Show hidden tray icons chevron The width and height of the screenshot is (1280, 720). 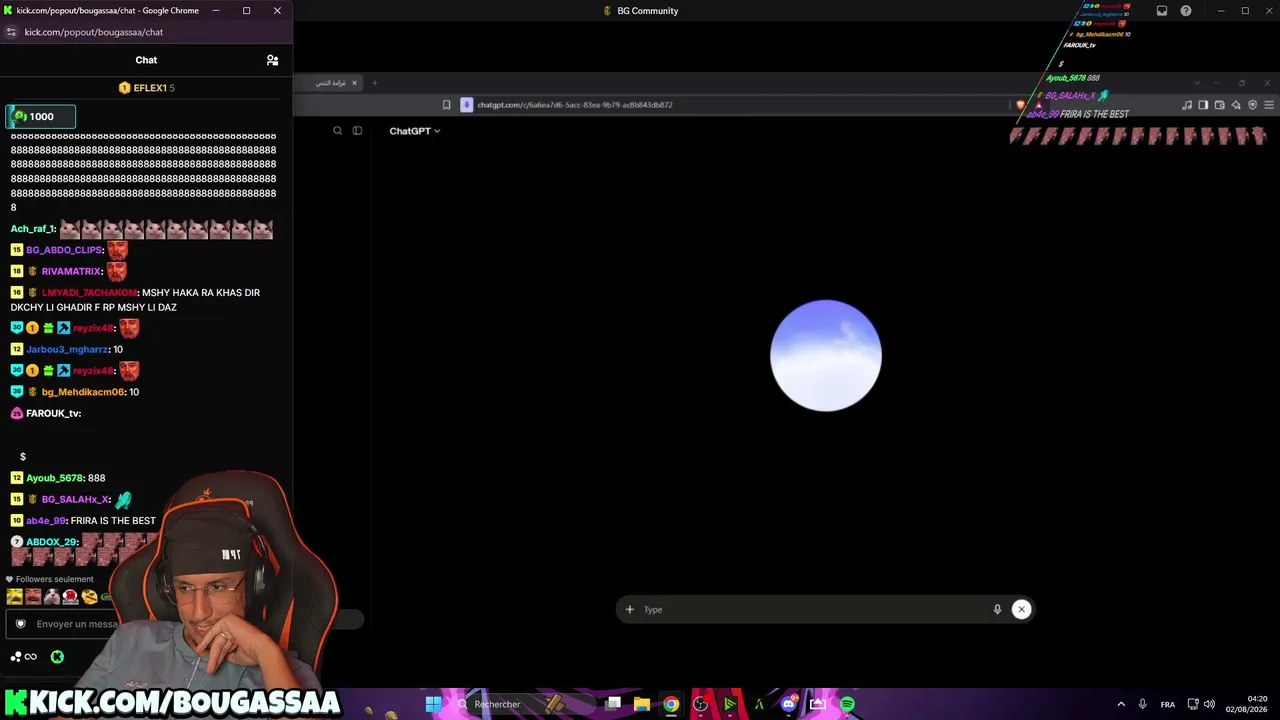1121,704
